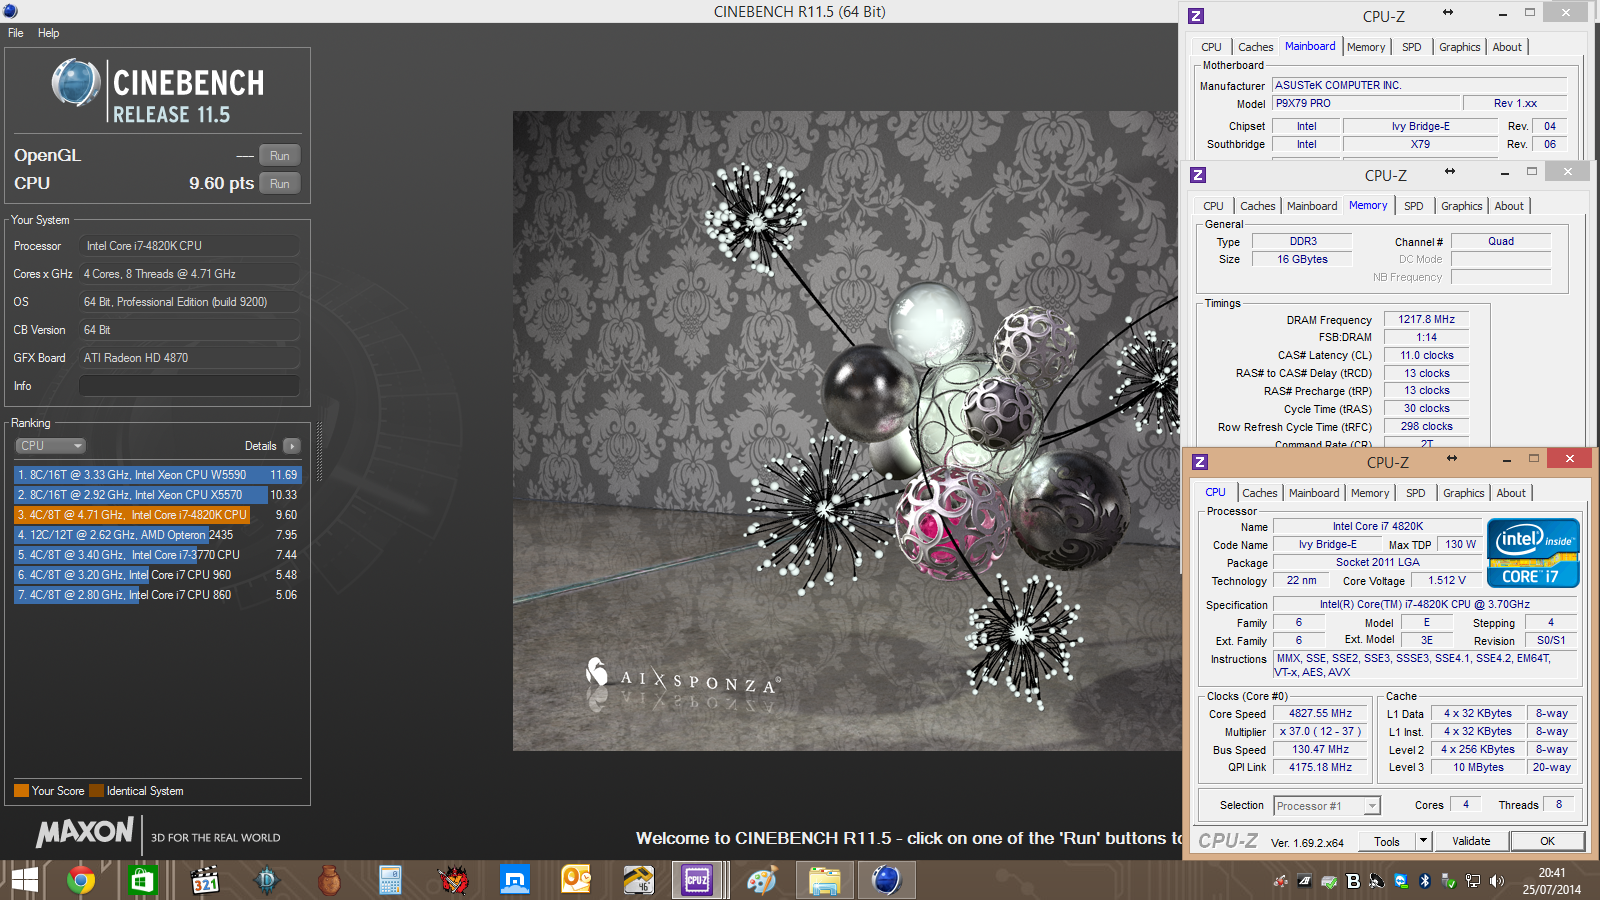Open the About tab in the bottom CPU-Z window
The height and width of the screenshot is (900, 1600).
(1511, 493)
